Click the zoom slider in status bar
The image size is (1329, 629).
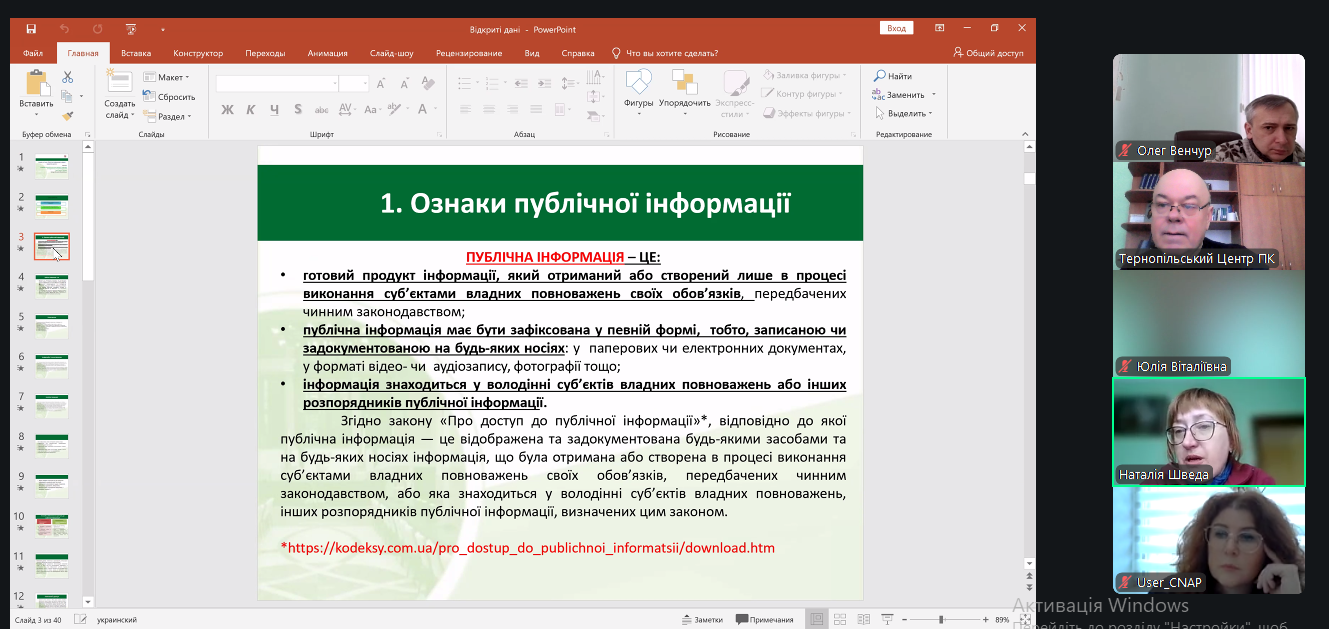[941, 620]
